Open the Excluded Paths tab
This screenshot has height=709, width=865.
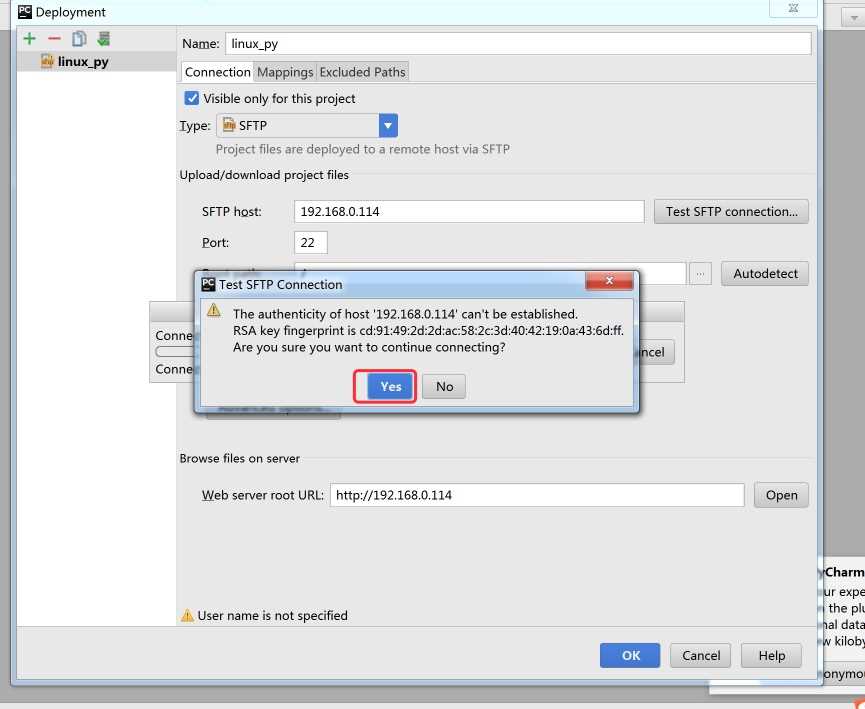pos(362,72)
